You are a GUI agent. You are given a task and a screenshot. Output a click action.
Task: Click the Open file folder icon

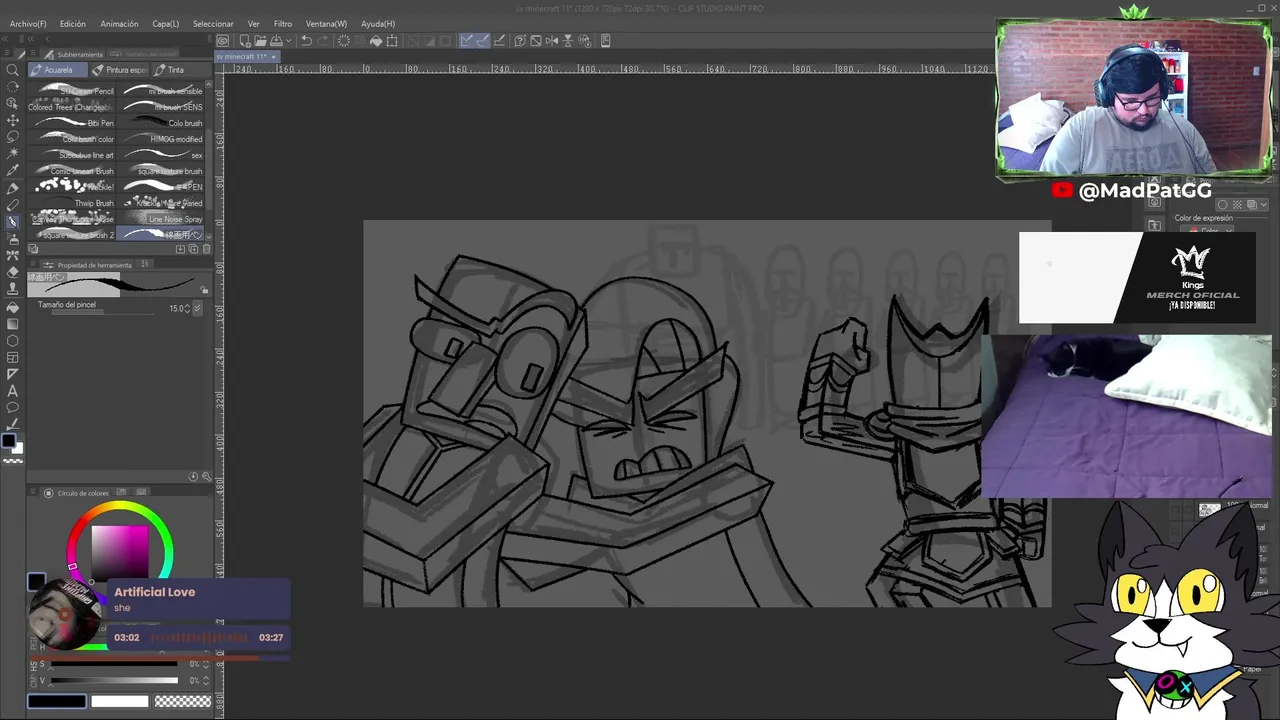pos(260,41)
